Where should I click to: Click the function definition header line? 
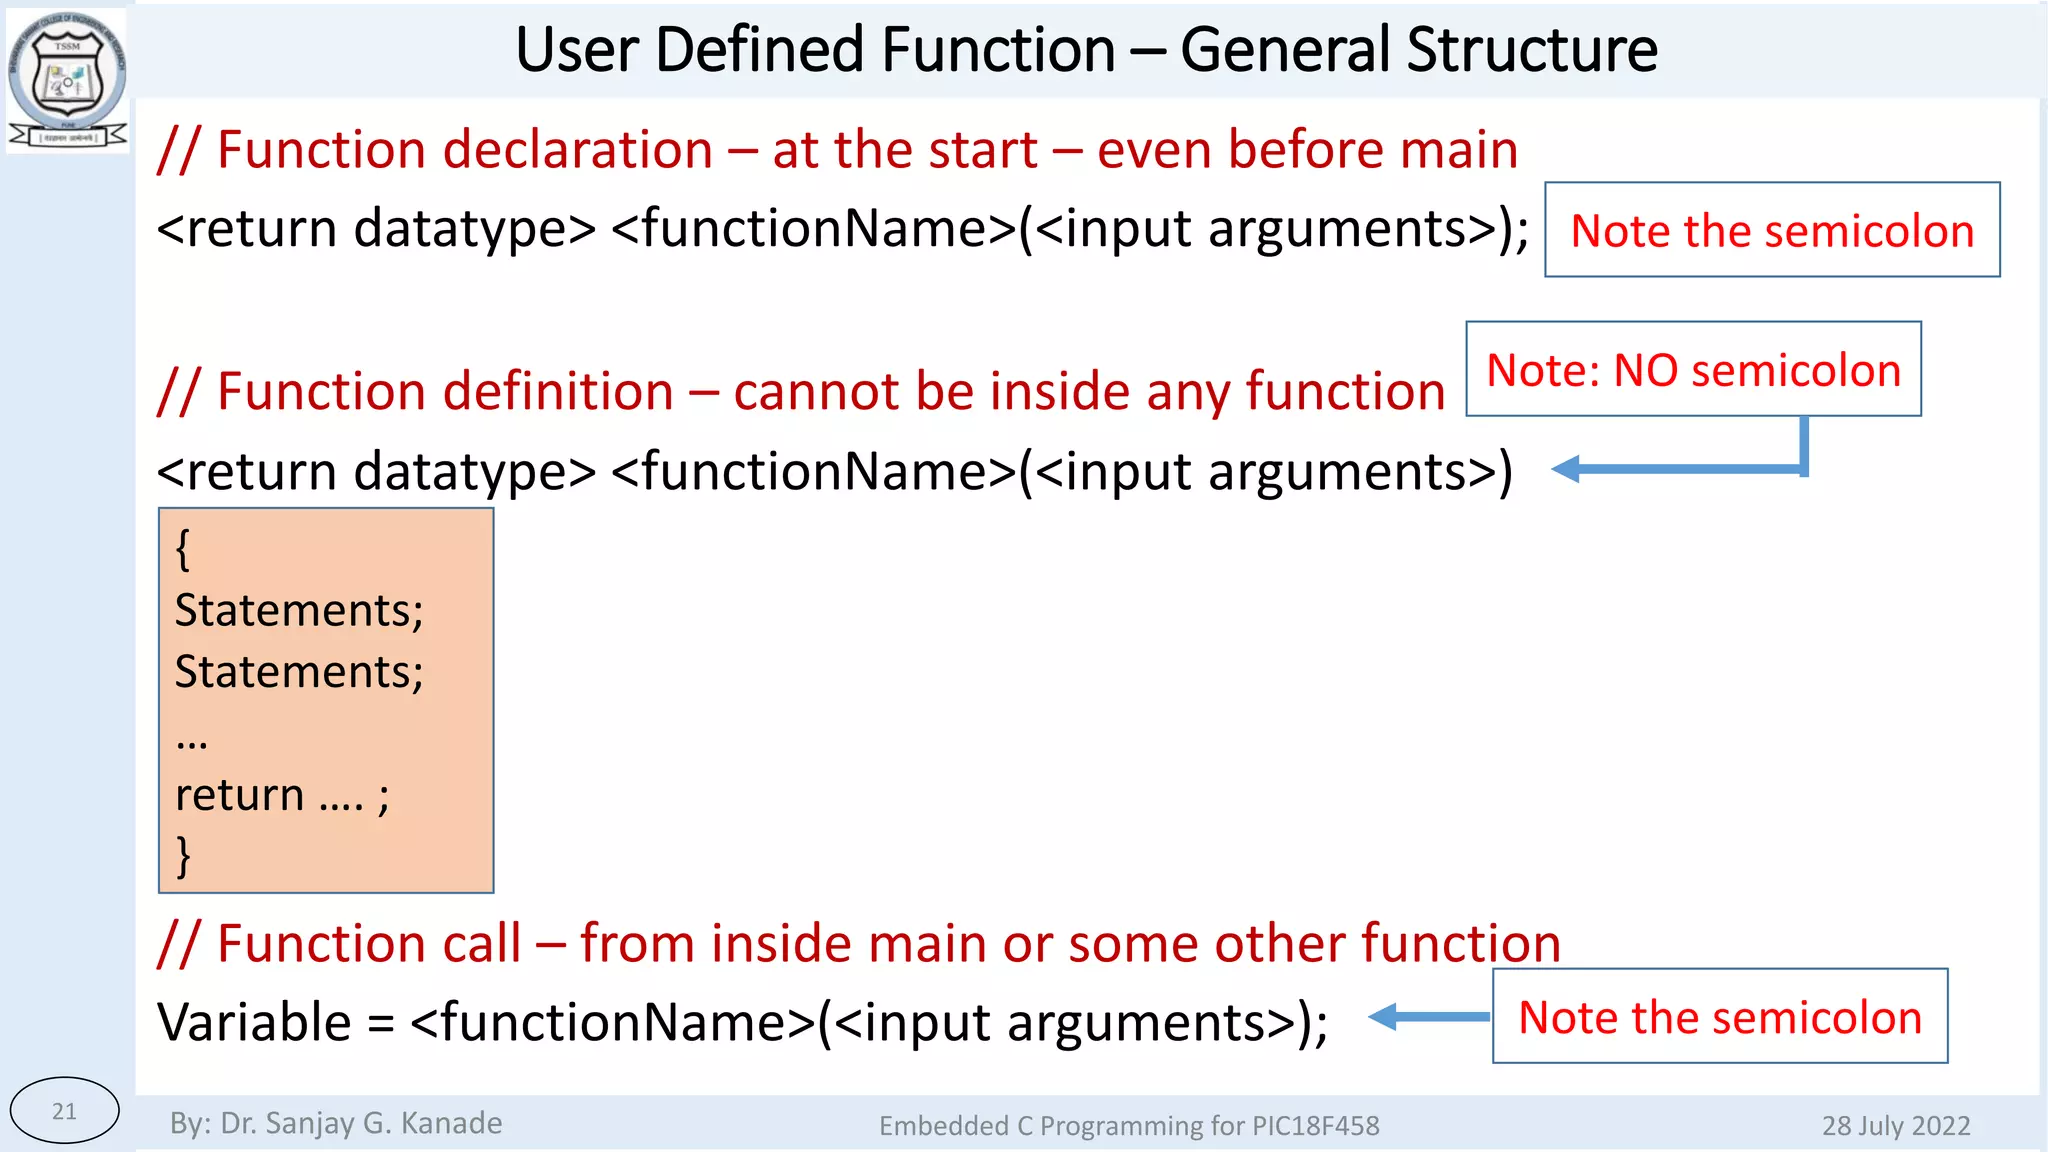point(835,471)
